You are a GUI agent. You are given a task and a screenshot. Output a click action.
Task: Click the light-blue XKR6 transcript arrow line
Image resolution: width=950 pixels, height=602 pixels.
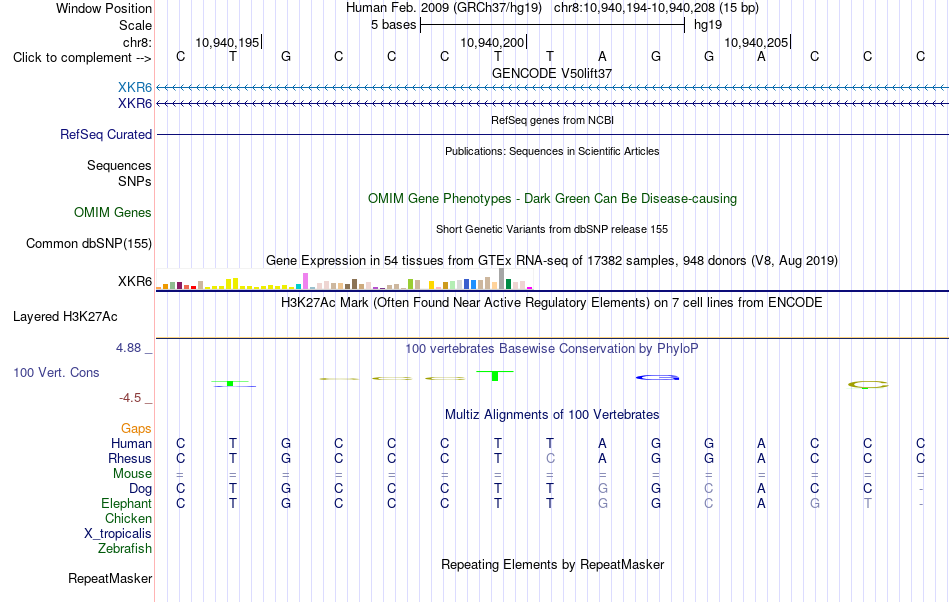(552, 88)
